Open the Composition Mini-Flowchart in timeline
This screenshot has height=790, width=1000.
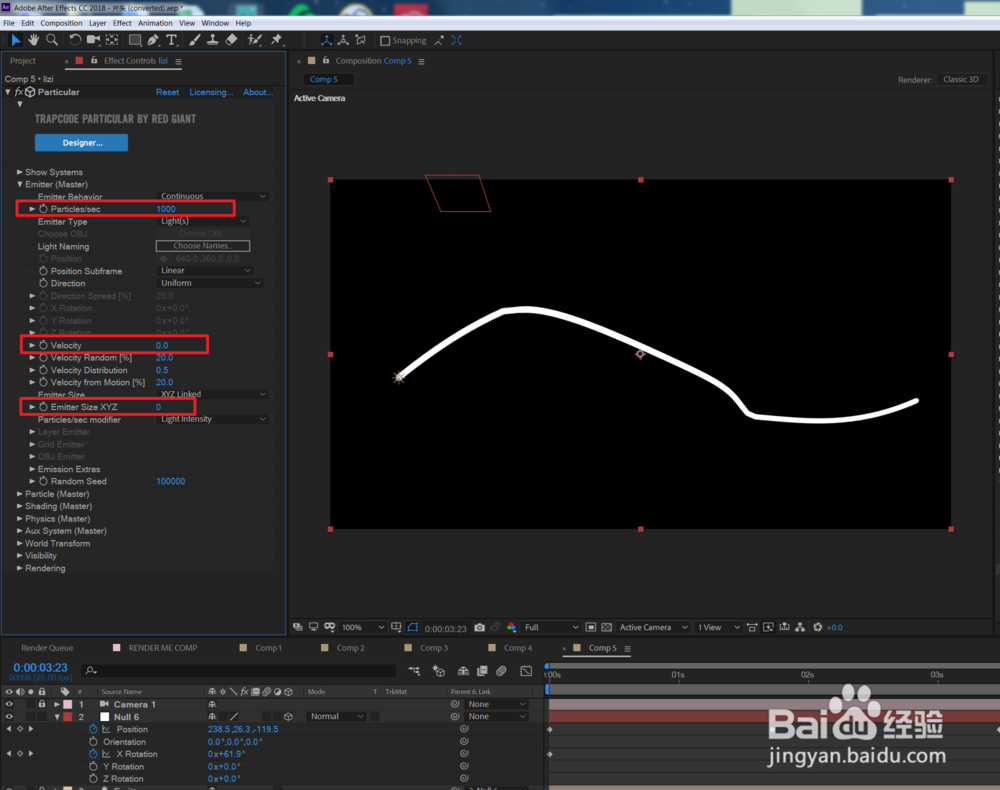point(414,671)
